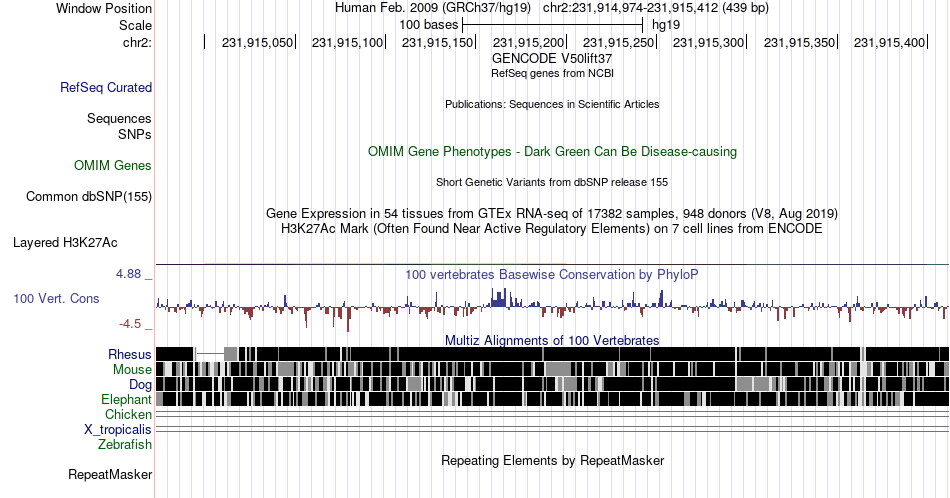
Task: Click the chr2:231,914,974-231,915,412 position text
Action: pos(656,8)
